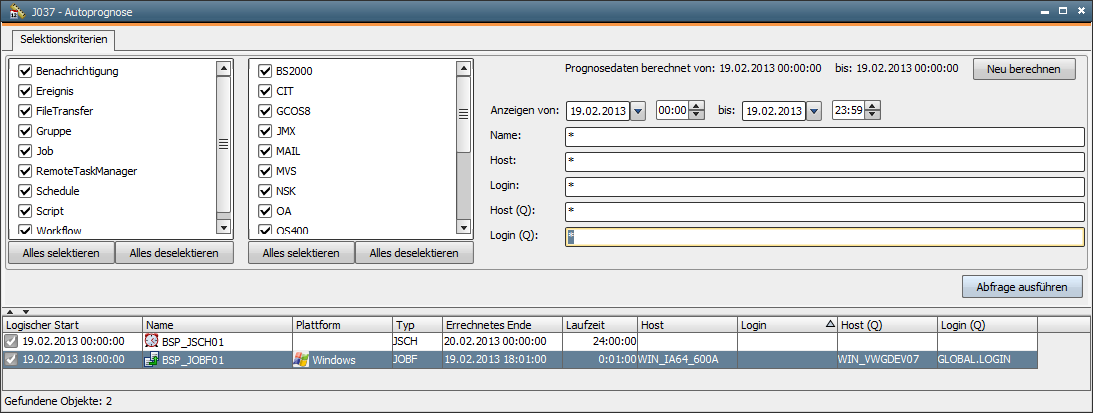Select the Selektionskriterien tab
This screenshot has width=1093, height=413.
(63, 41)
